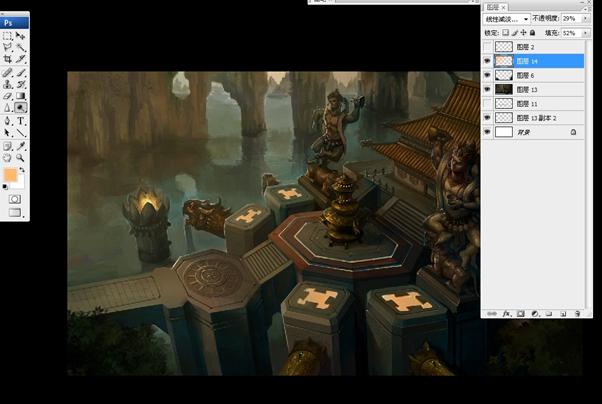Select the Move tool
This screenshot has width=602, height=404.
point(20,36)
